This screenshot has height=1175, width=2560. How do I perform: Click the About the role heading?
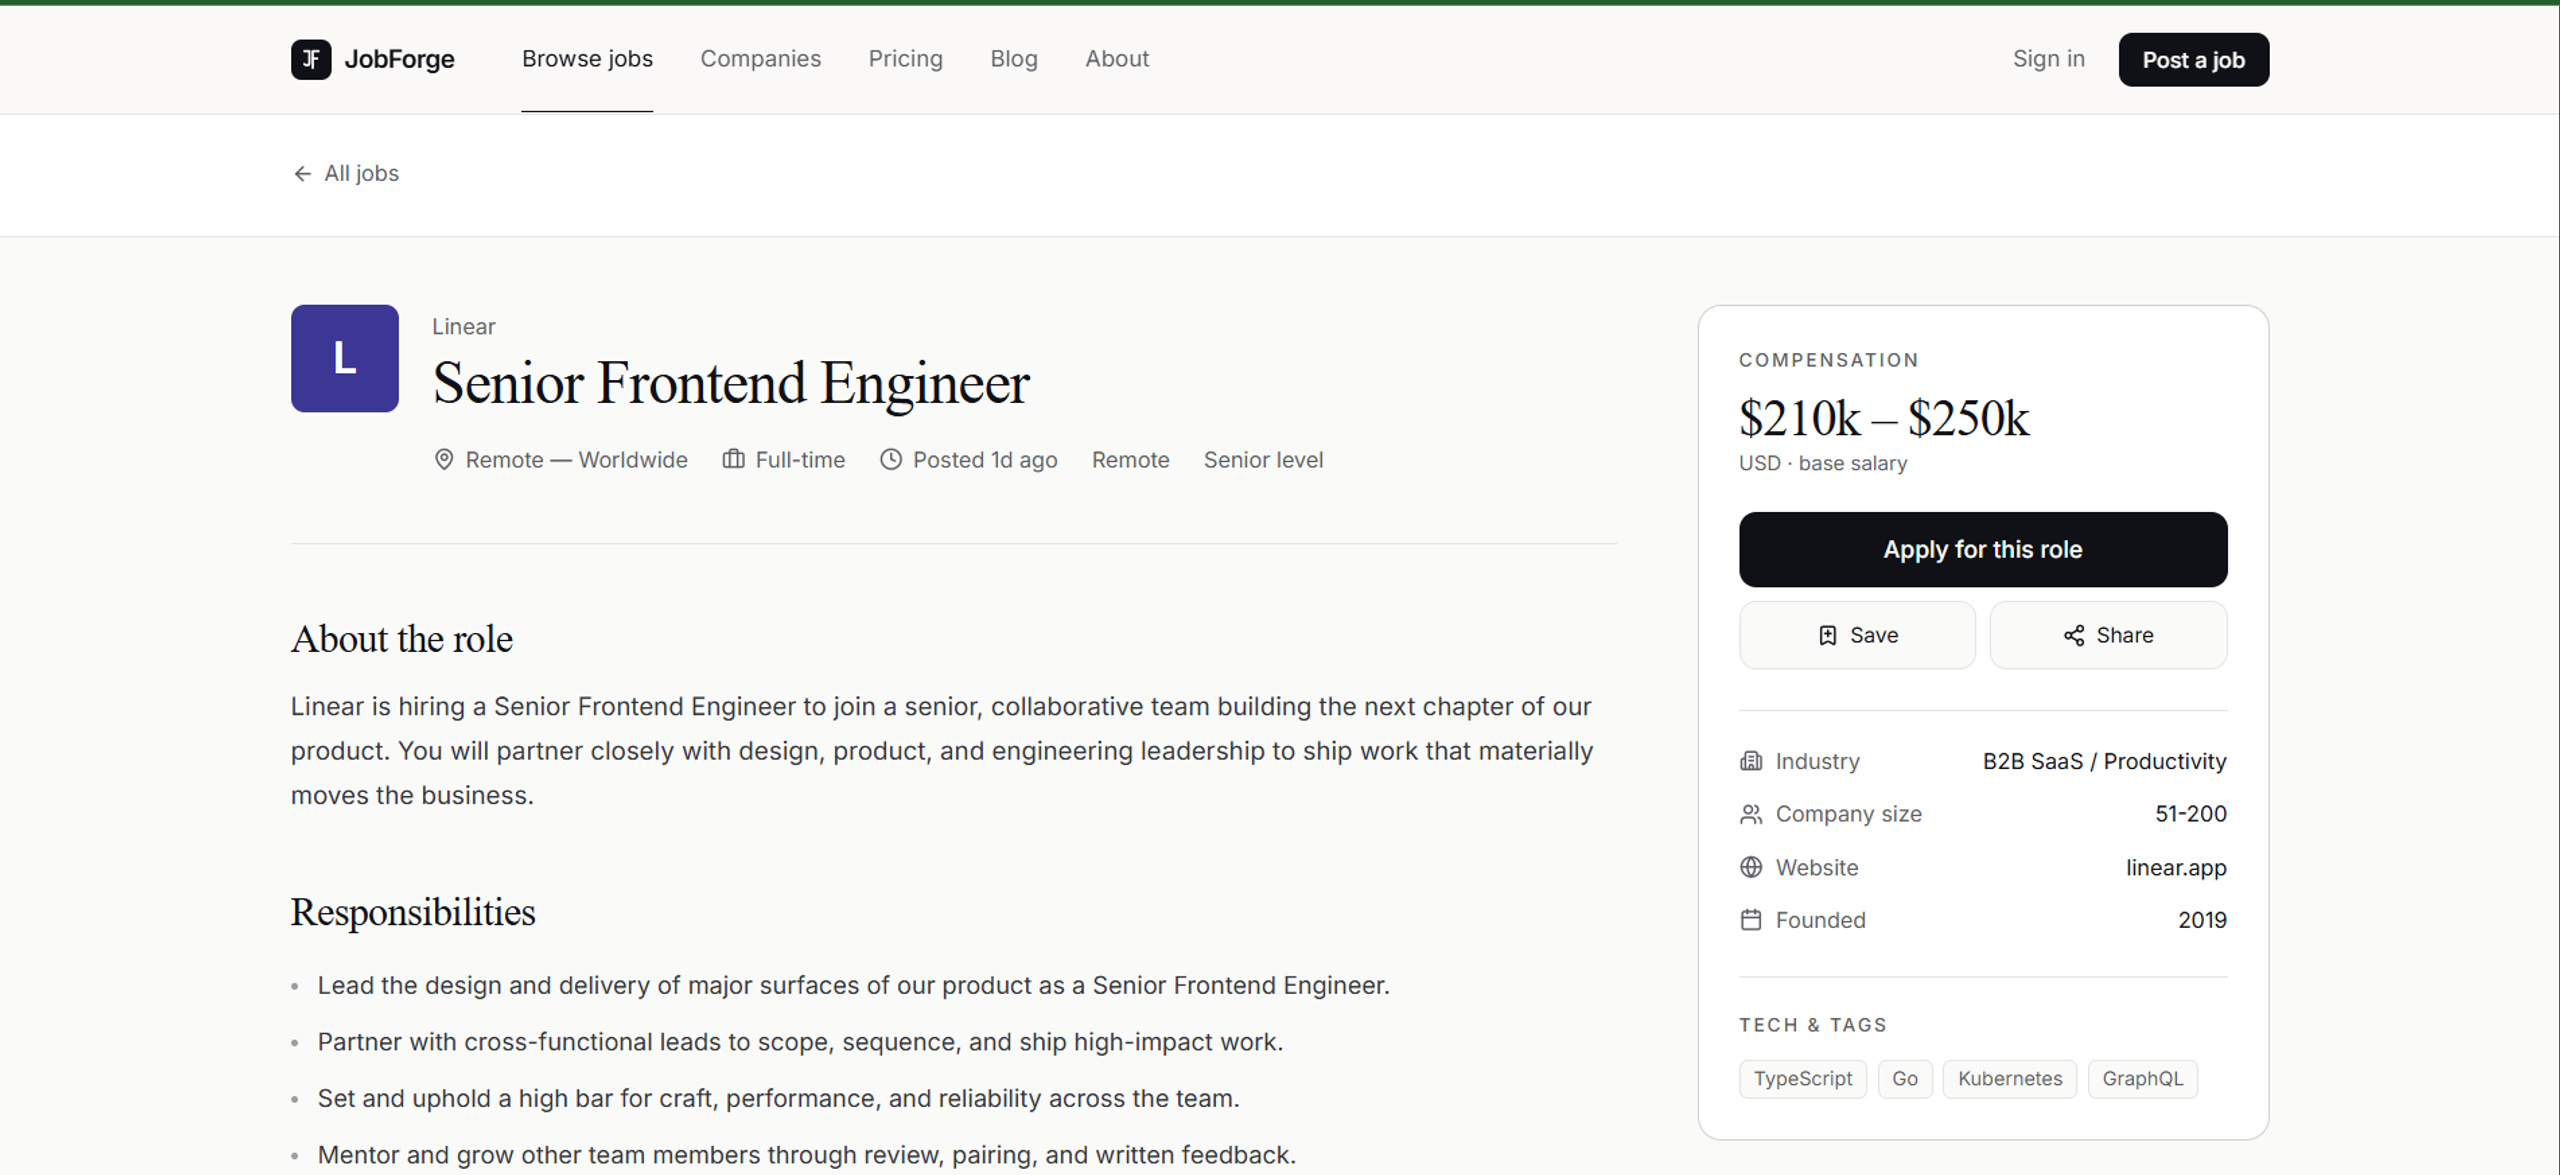pyautogui.click(x=402, y=639)
